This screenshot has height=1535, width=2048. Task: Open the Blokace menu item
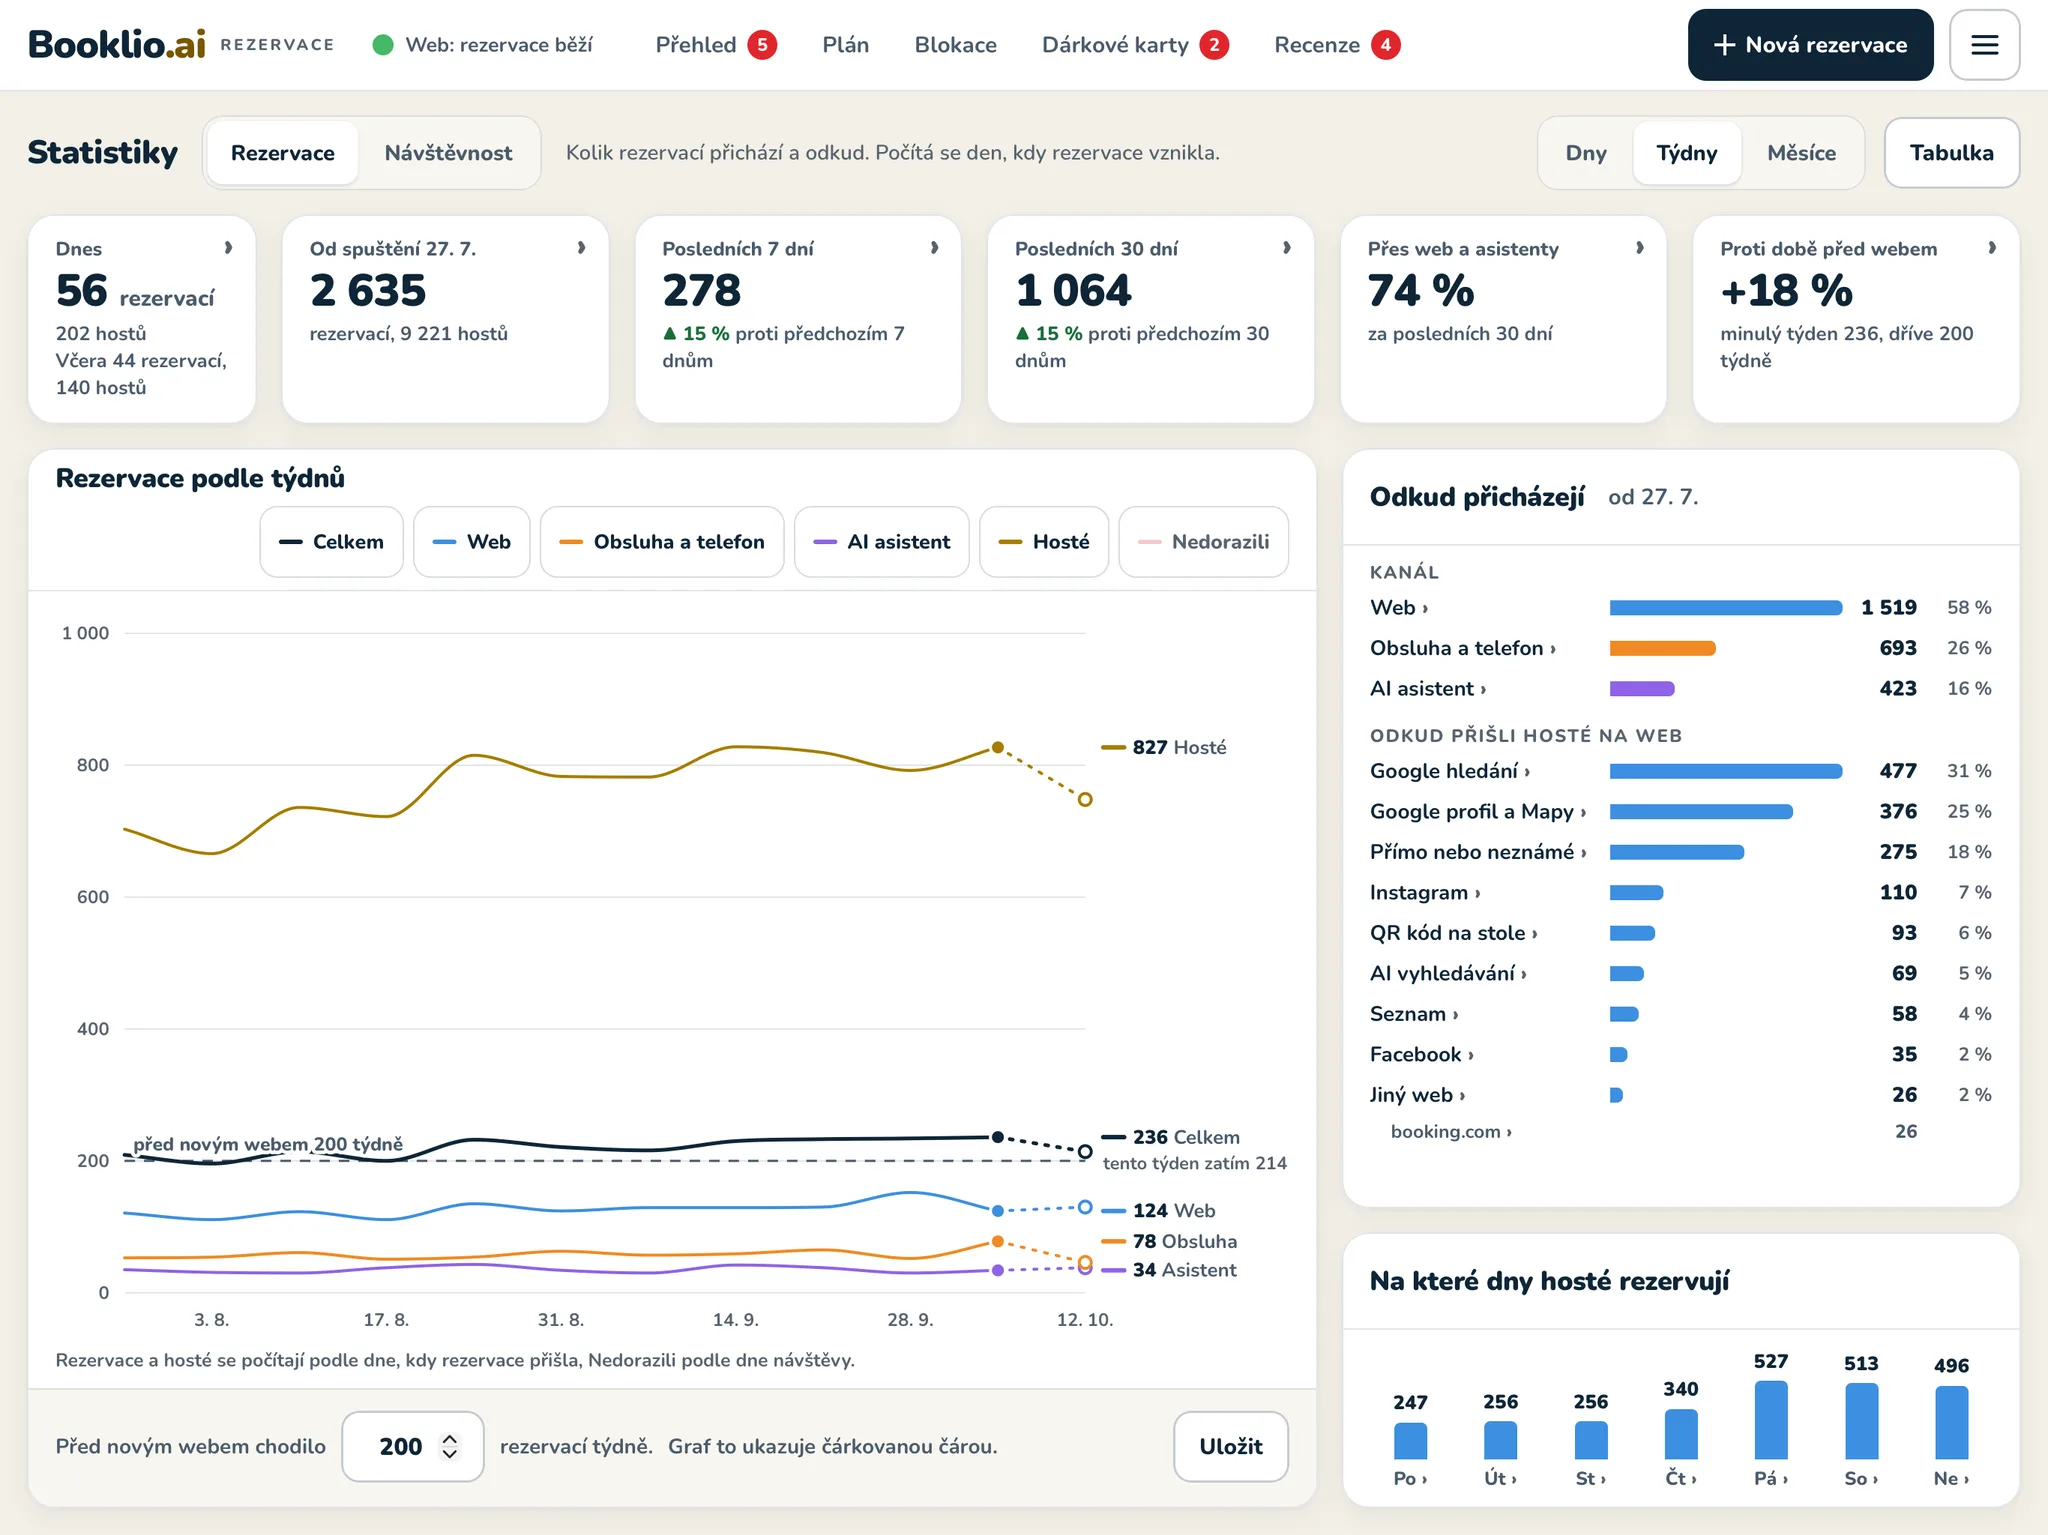[x=955, y=45]
